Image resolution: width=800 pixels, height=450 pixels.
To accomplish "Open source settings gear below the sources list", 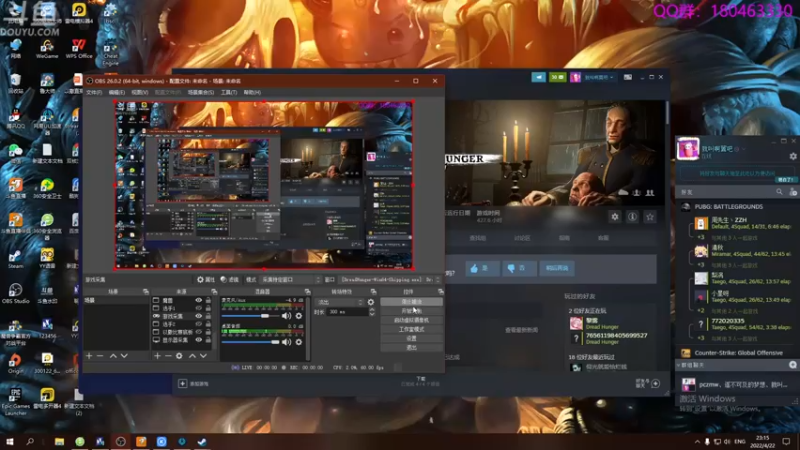I will (179, 356).
